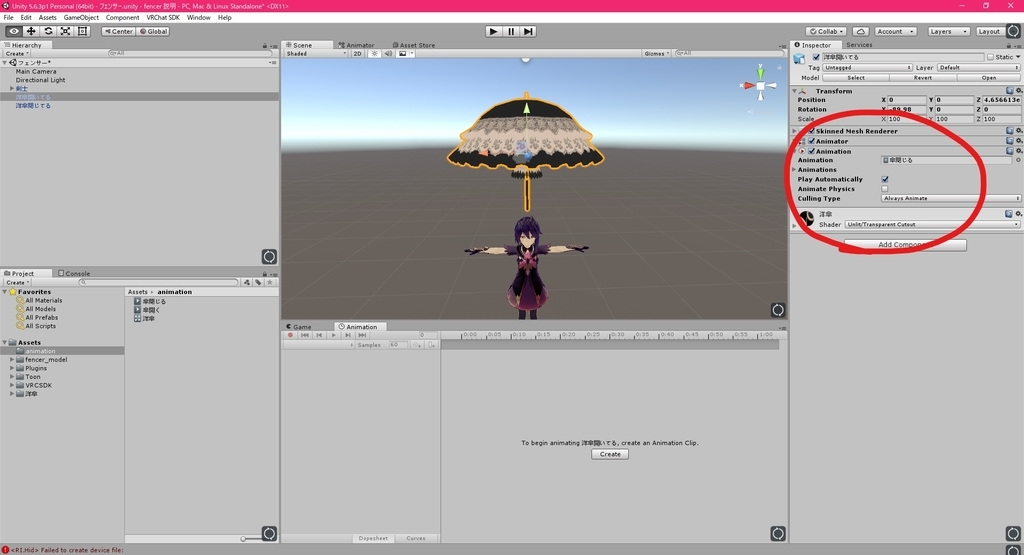Toggle 2D scene view mode
The width and height of the screenshot is (1024, 555).
357,54
